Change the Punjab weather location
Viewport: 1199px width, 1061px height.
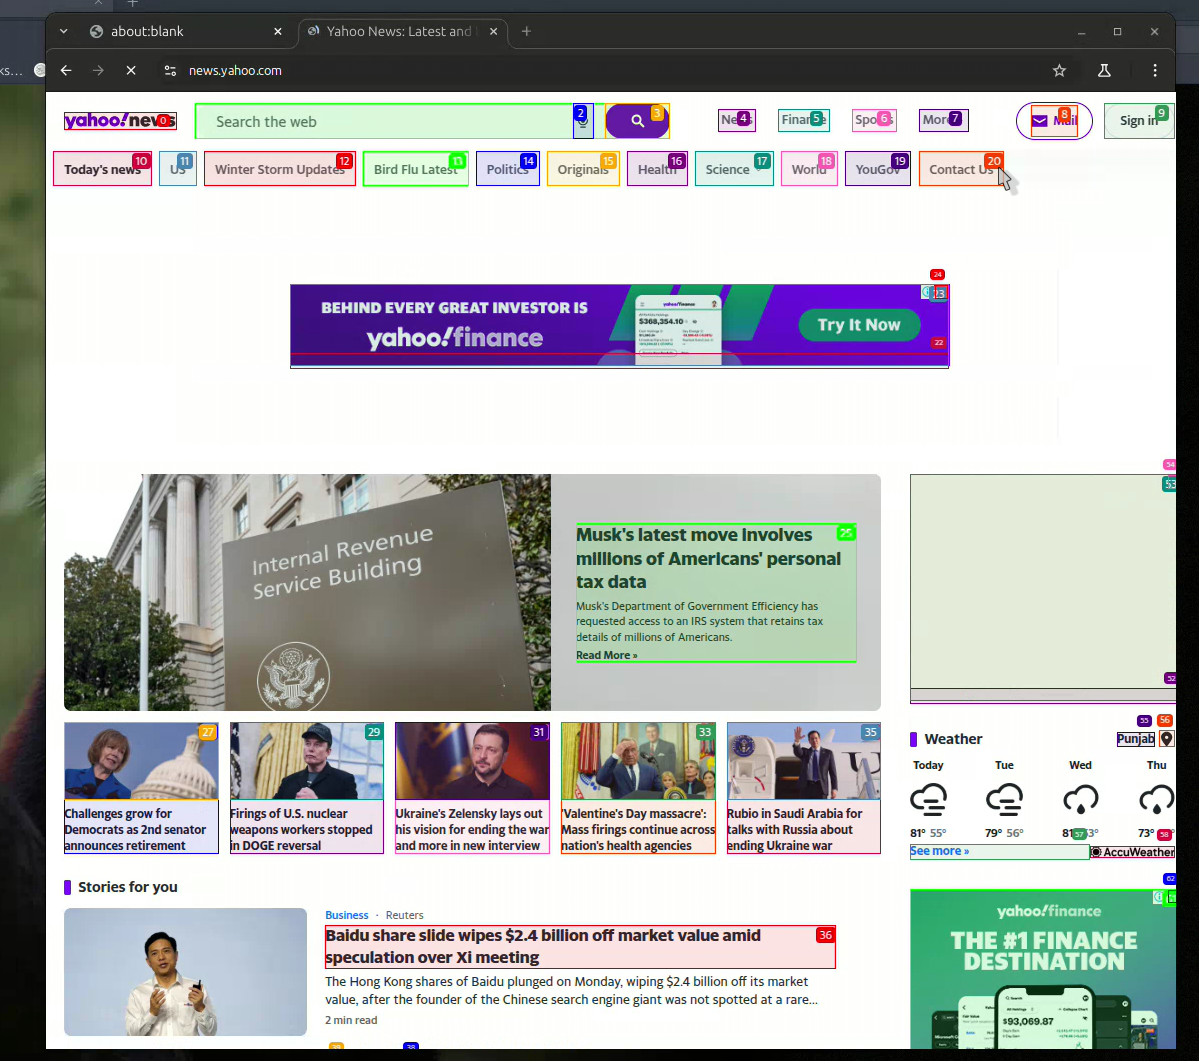[x=1136, y=739]
